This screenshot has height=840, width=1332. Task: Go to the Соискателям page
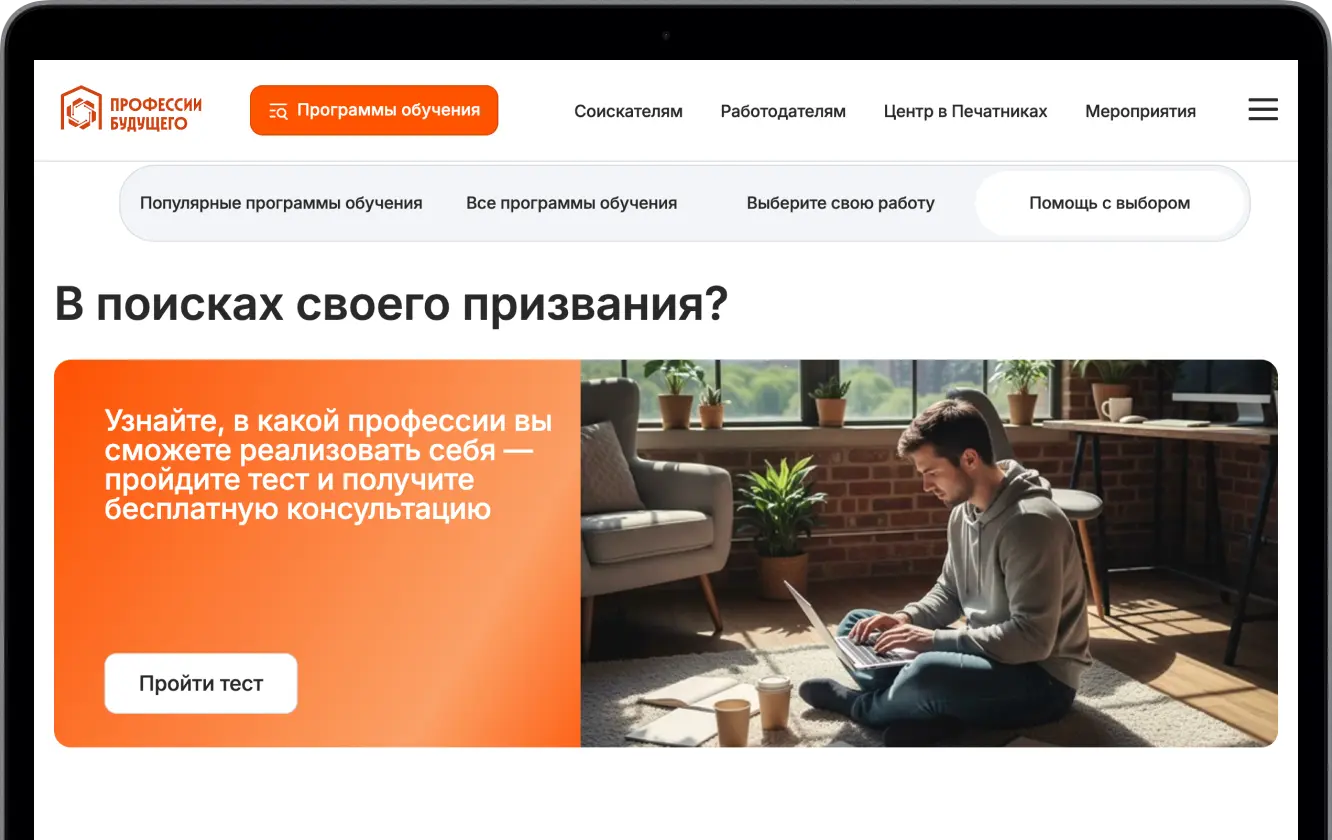tap(628, 111)
